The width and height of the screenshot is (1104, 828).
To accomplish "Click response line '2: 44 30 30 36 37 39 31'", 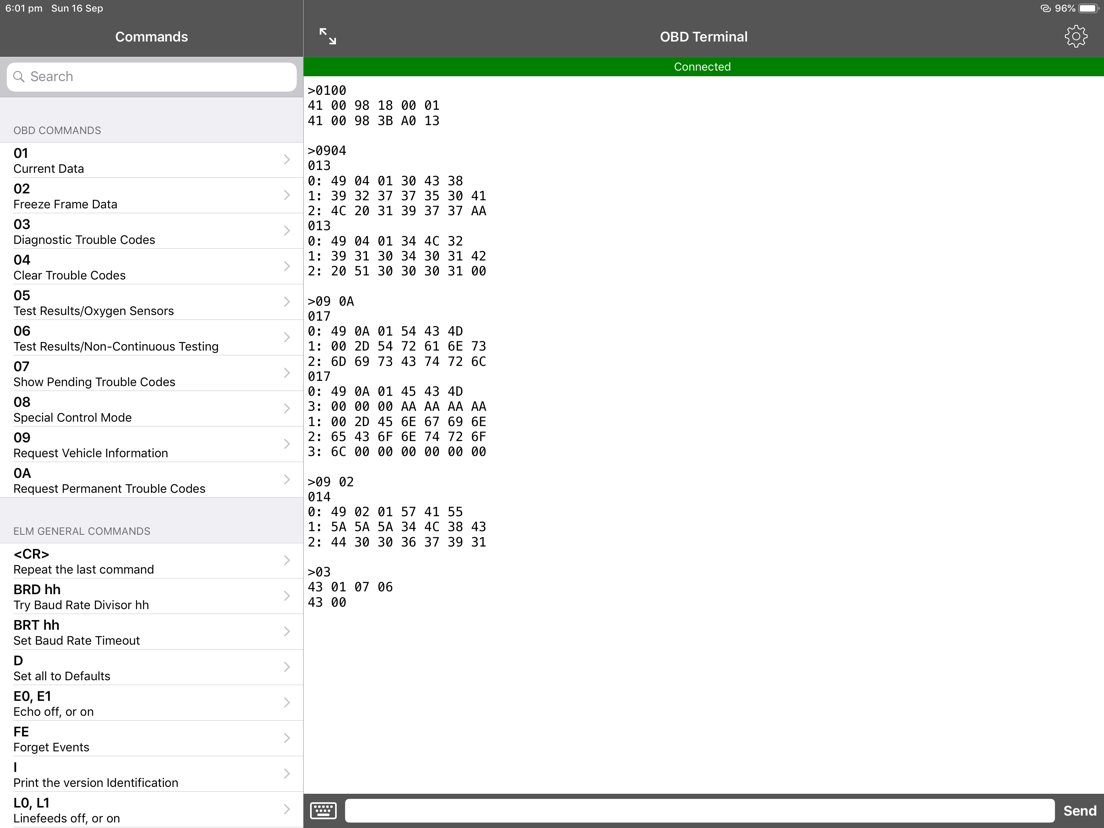I will 396,542.
